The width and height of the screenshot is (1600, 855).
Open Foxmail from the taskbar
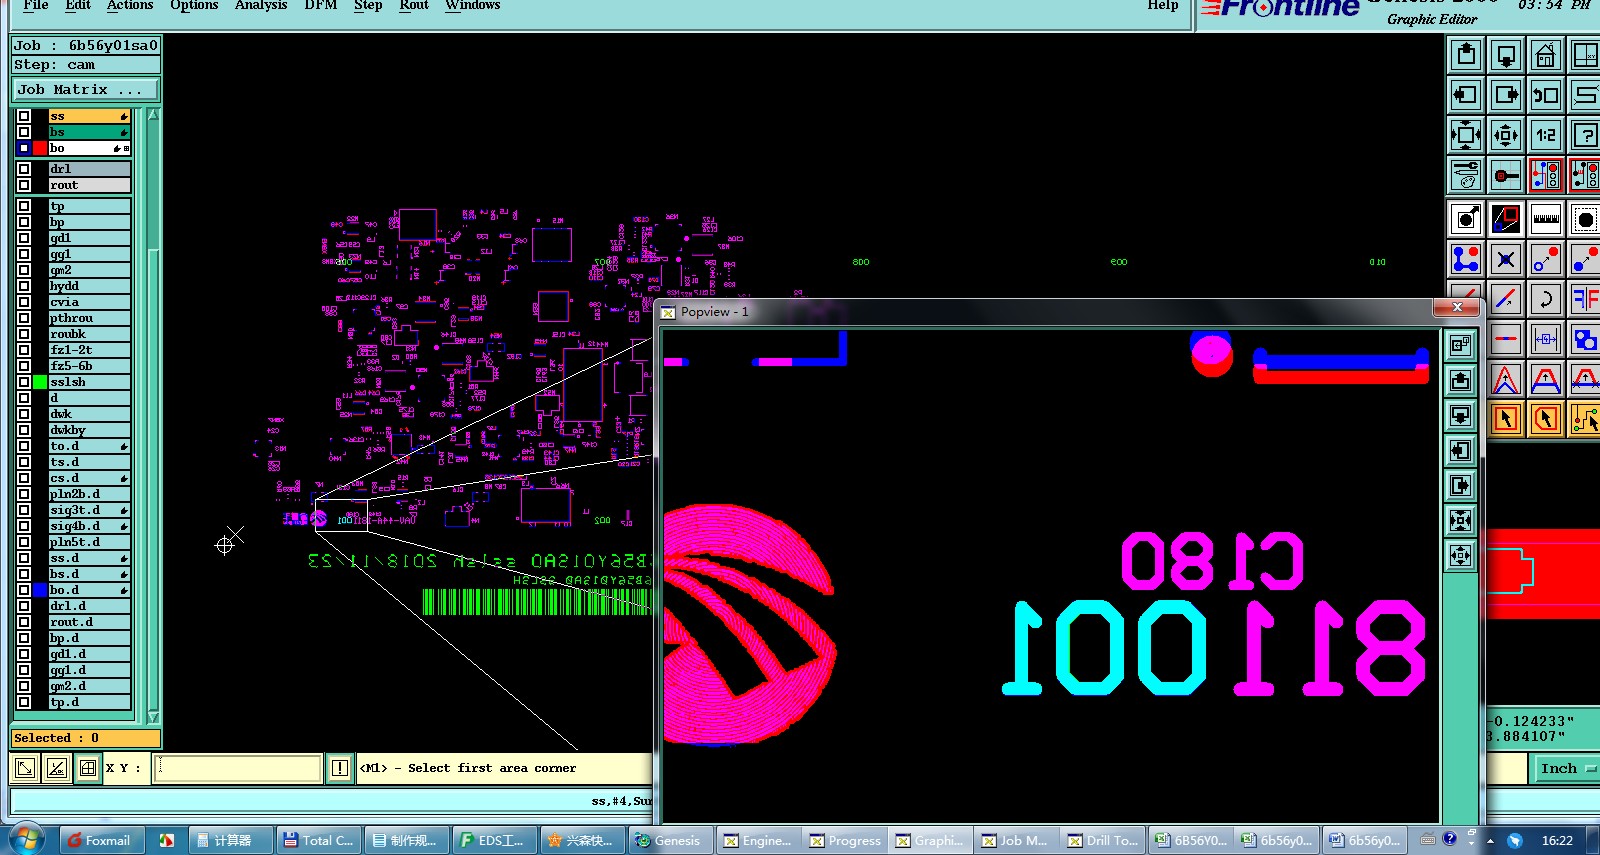pos(101,840)
